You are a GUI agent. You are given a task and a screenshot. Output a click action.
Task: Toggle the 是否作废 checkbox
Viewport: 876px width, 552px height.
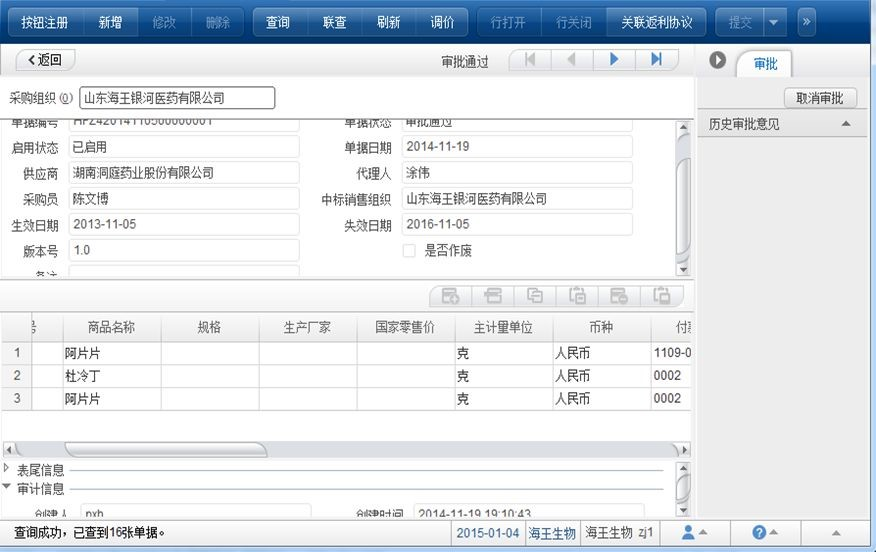pyautogui.click(x=409, y=251)
